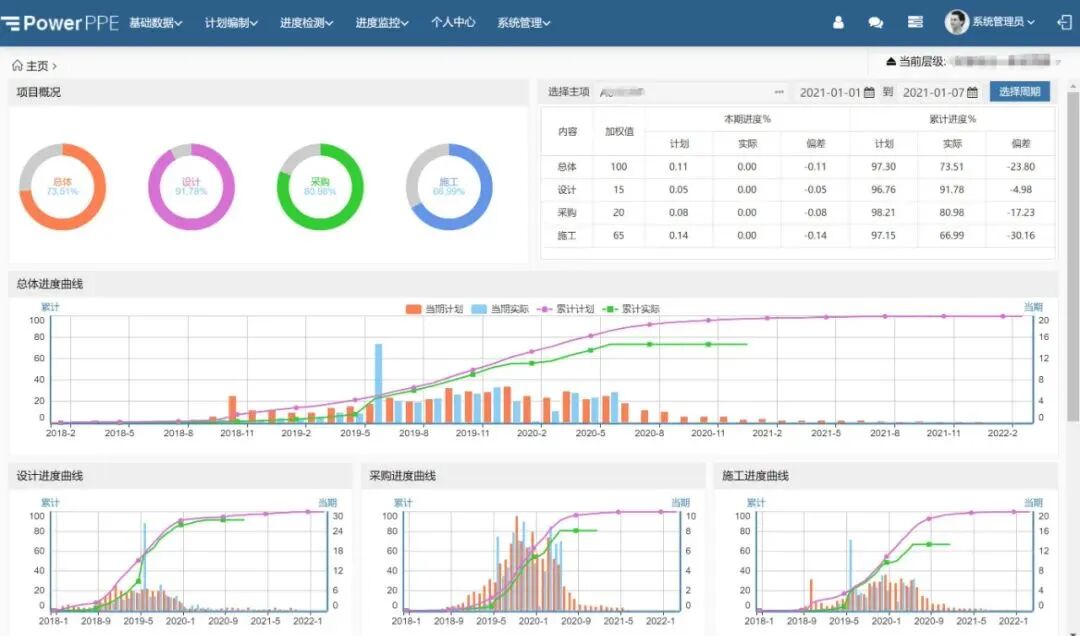Image resolution: width=1080 pixels, height=636 pixels.
Task: Click cumulative deviation value -30.16
Action: click(x=1020, y=236)
